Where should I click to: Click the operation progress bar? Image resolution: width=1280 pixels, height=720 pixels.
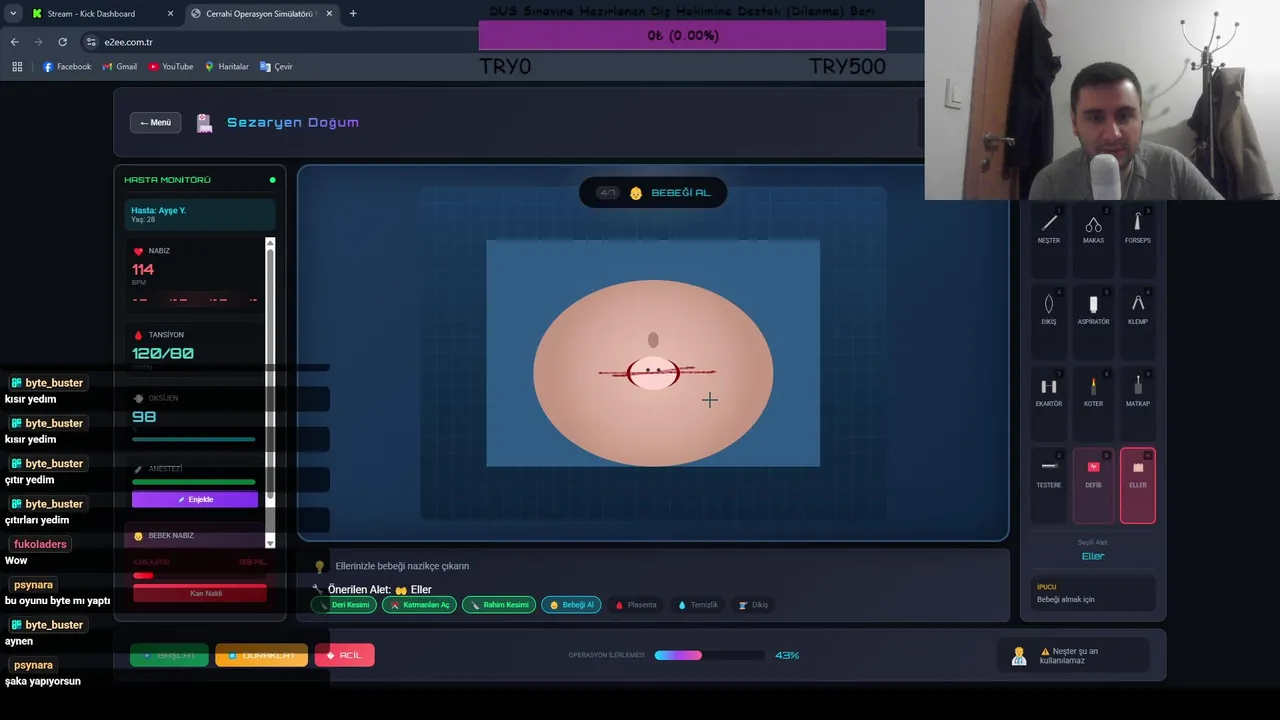pyautogui.click(x=709, y=655)
